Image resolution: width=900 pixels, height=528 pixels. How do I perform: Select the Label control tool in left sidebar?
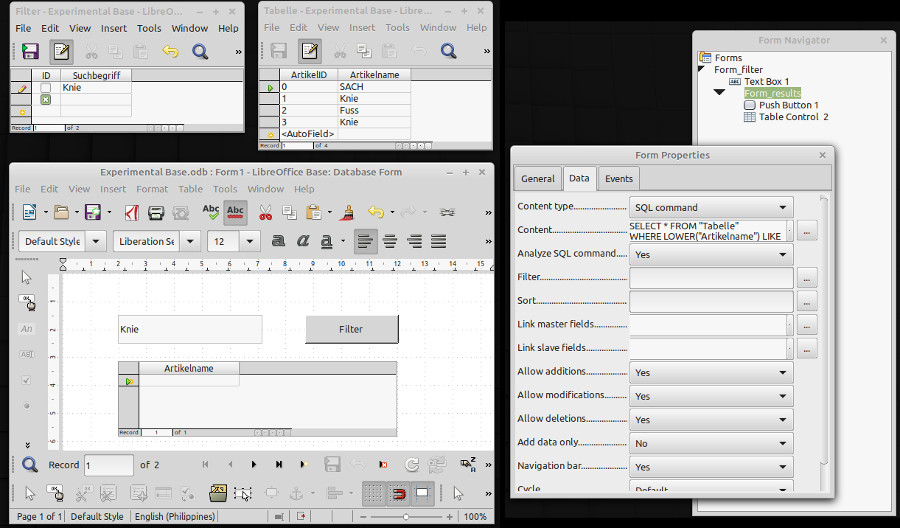click(x=26, y=329)
